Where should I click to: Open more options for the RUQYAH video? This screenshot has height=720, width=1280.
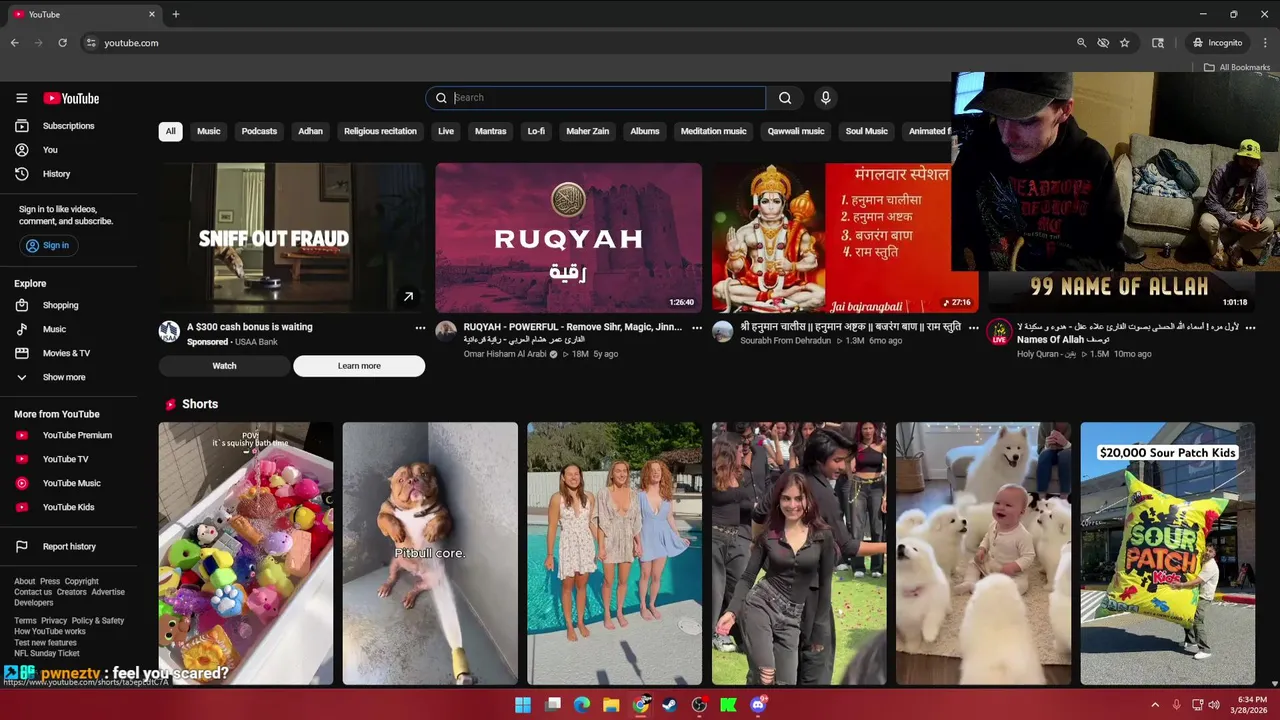tap(697, 328)
